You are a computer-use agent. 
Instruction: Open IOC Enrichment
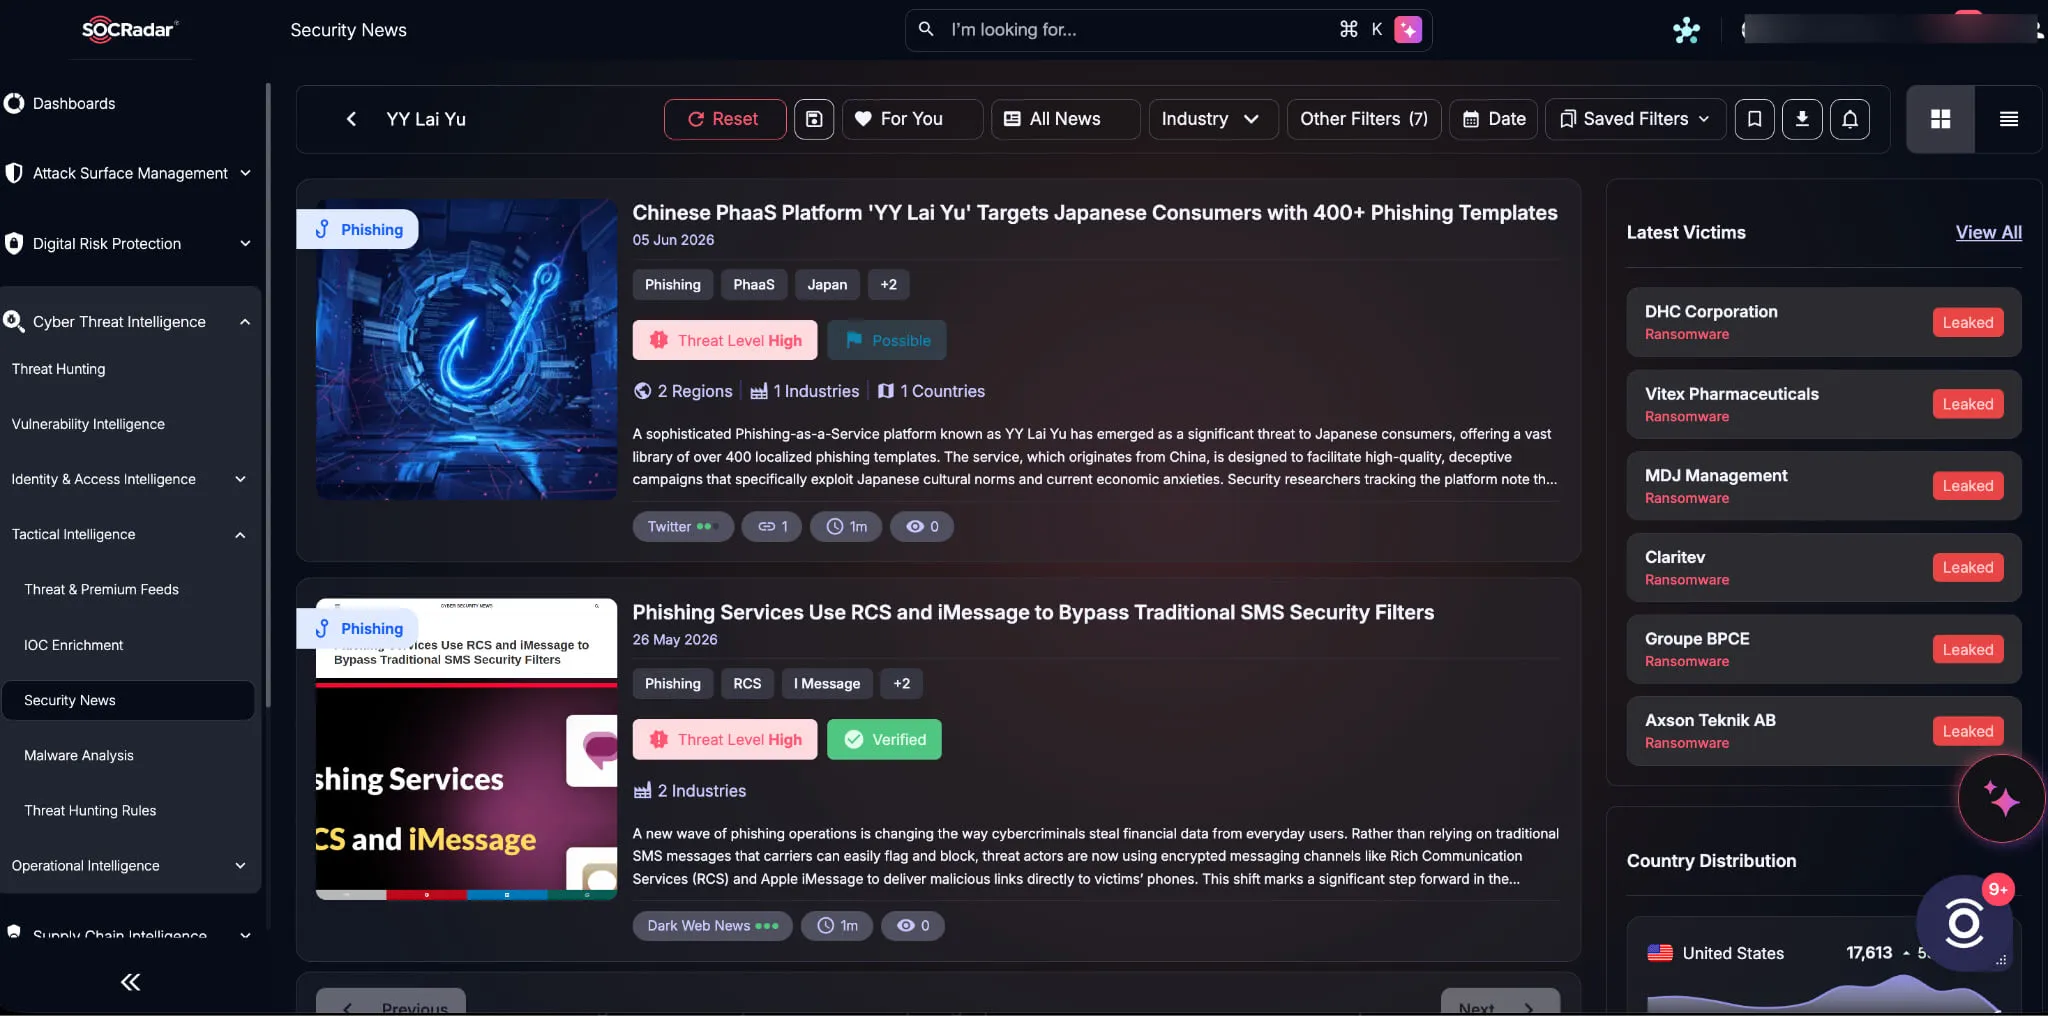click(73, 645)
